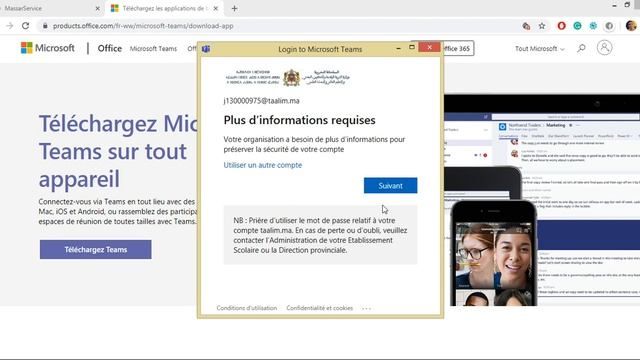This screenshot has height=360, width=640.
Task: Click the three-dots more options in dialog footer
Action: click(x=367, y=308)
